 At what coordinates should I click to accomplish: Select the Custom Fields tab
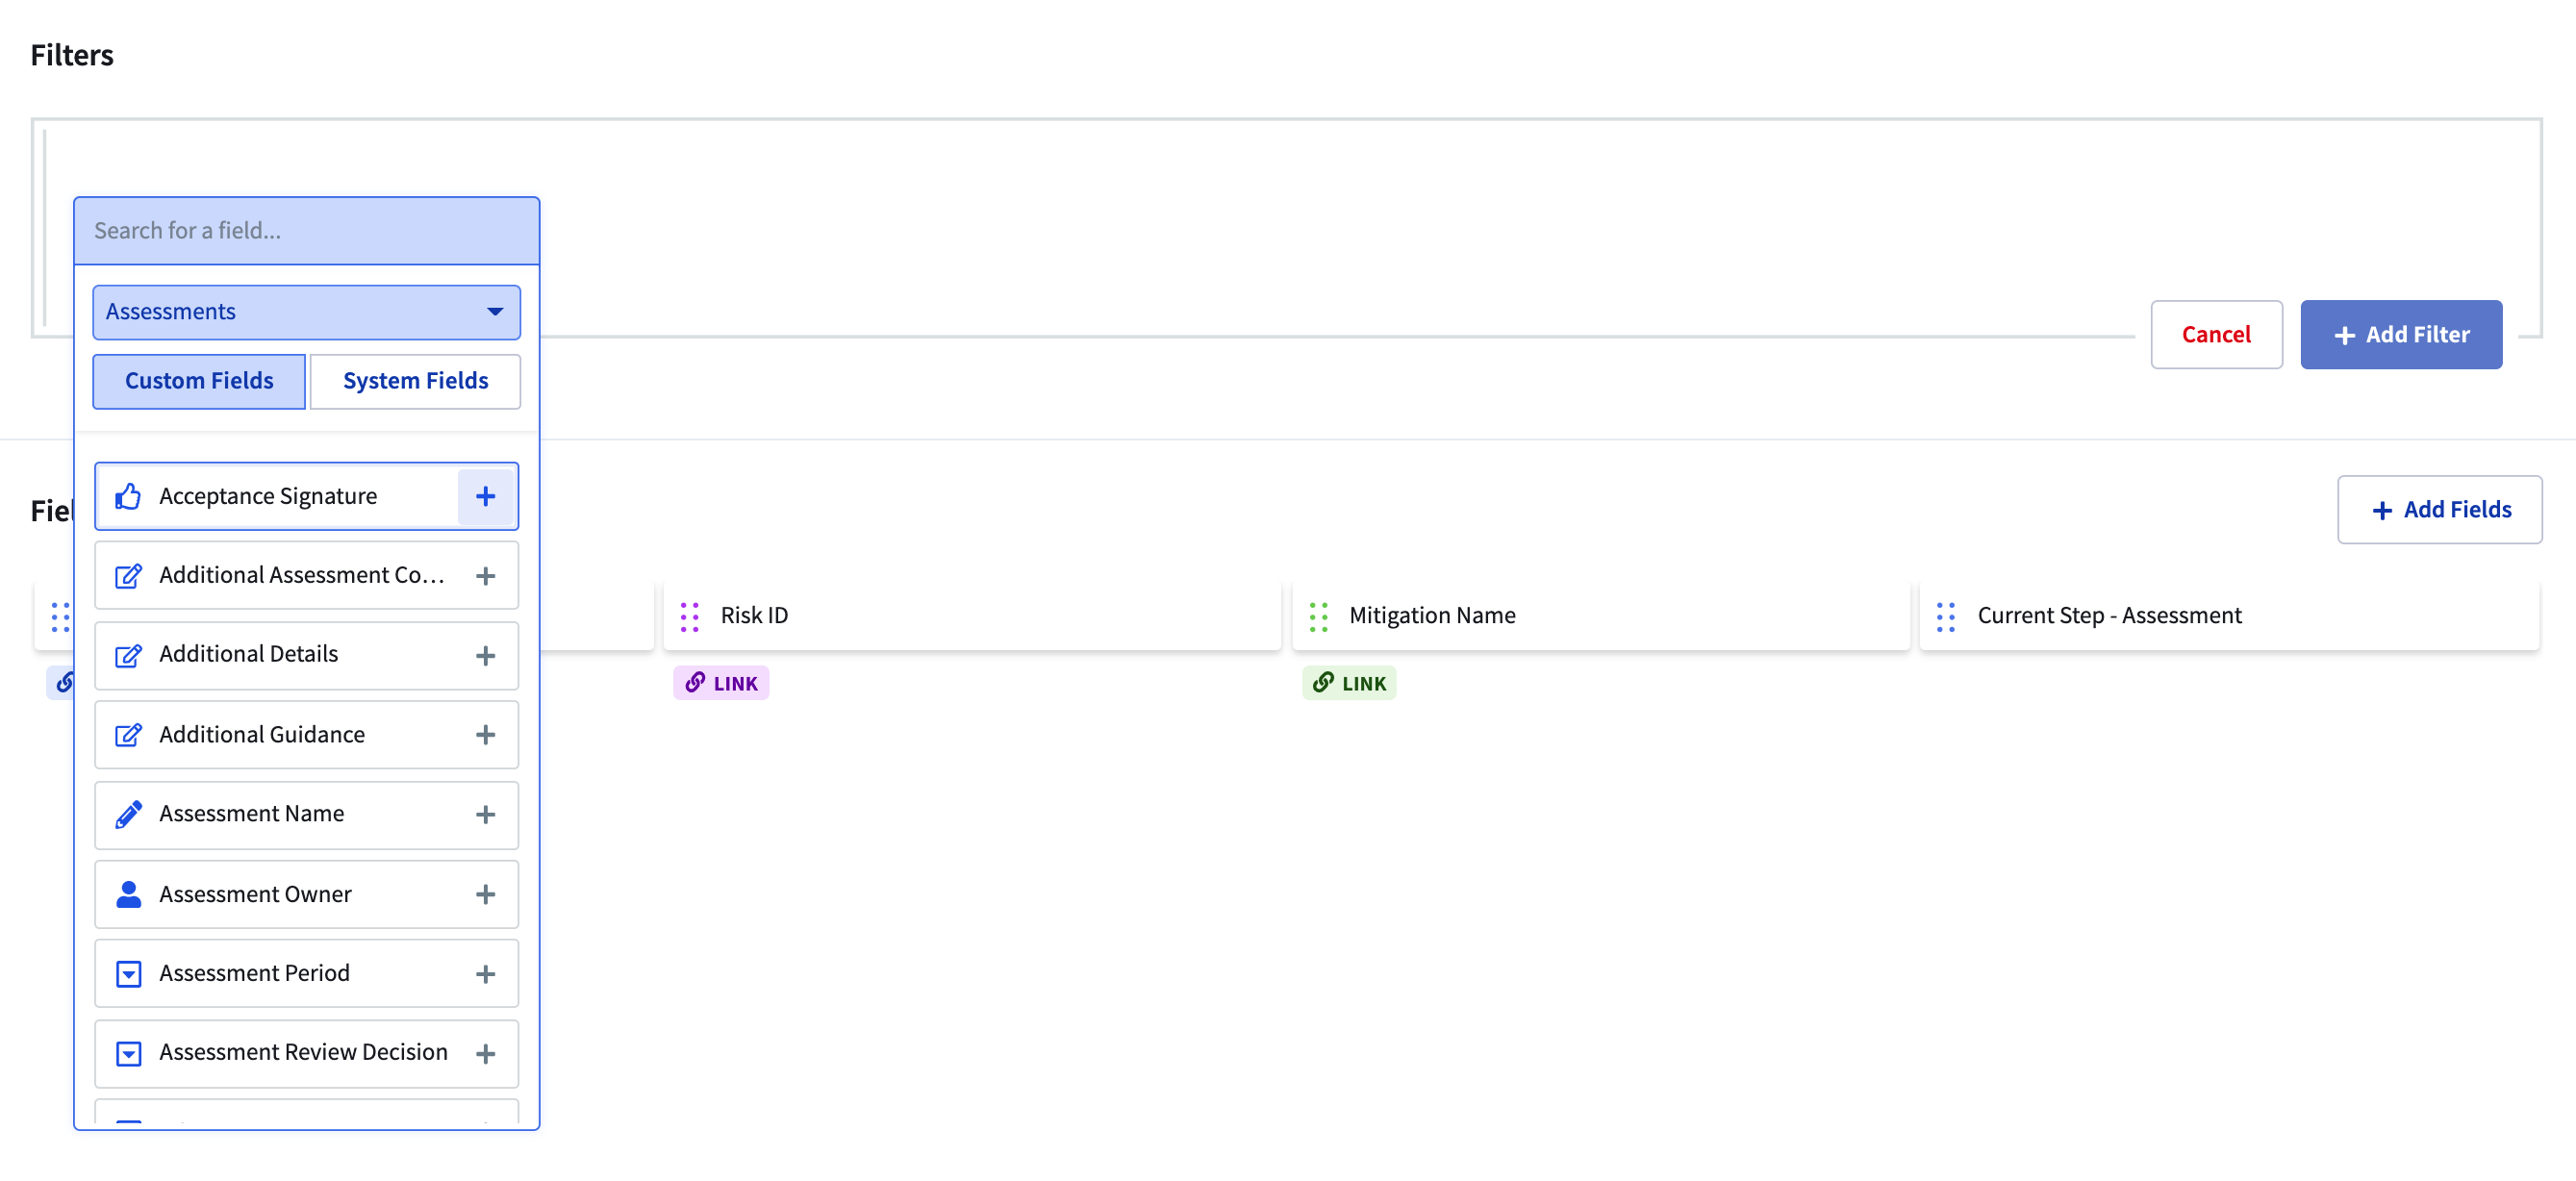pos(198,380)
